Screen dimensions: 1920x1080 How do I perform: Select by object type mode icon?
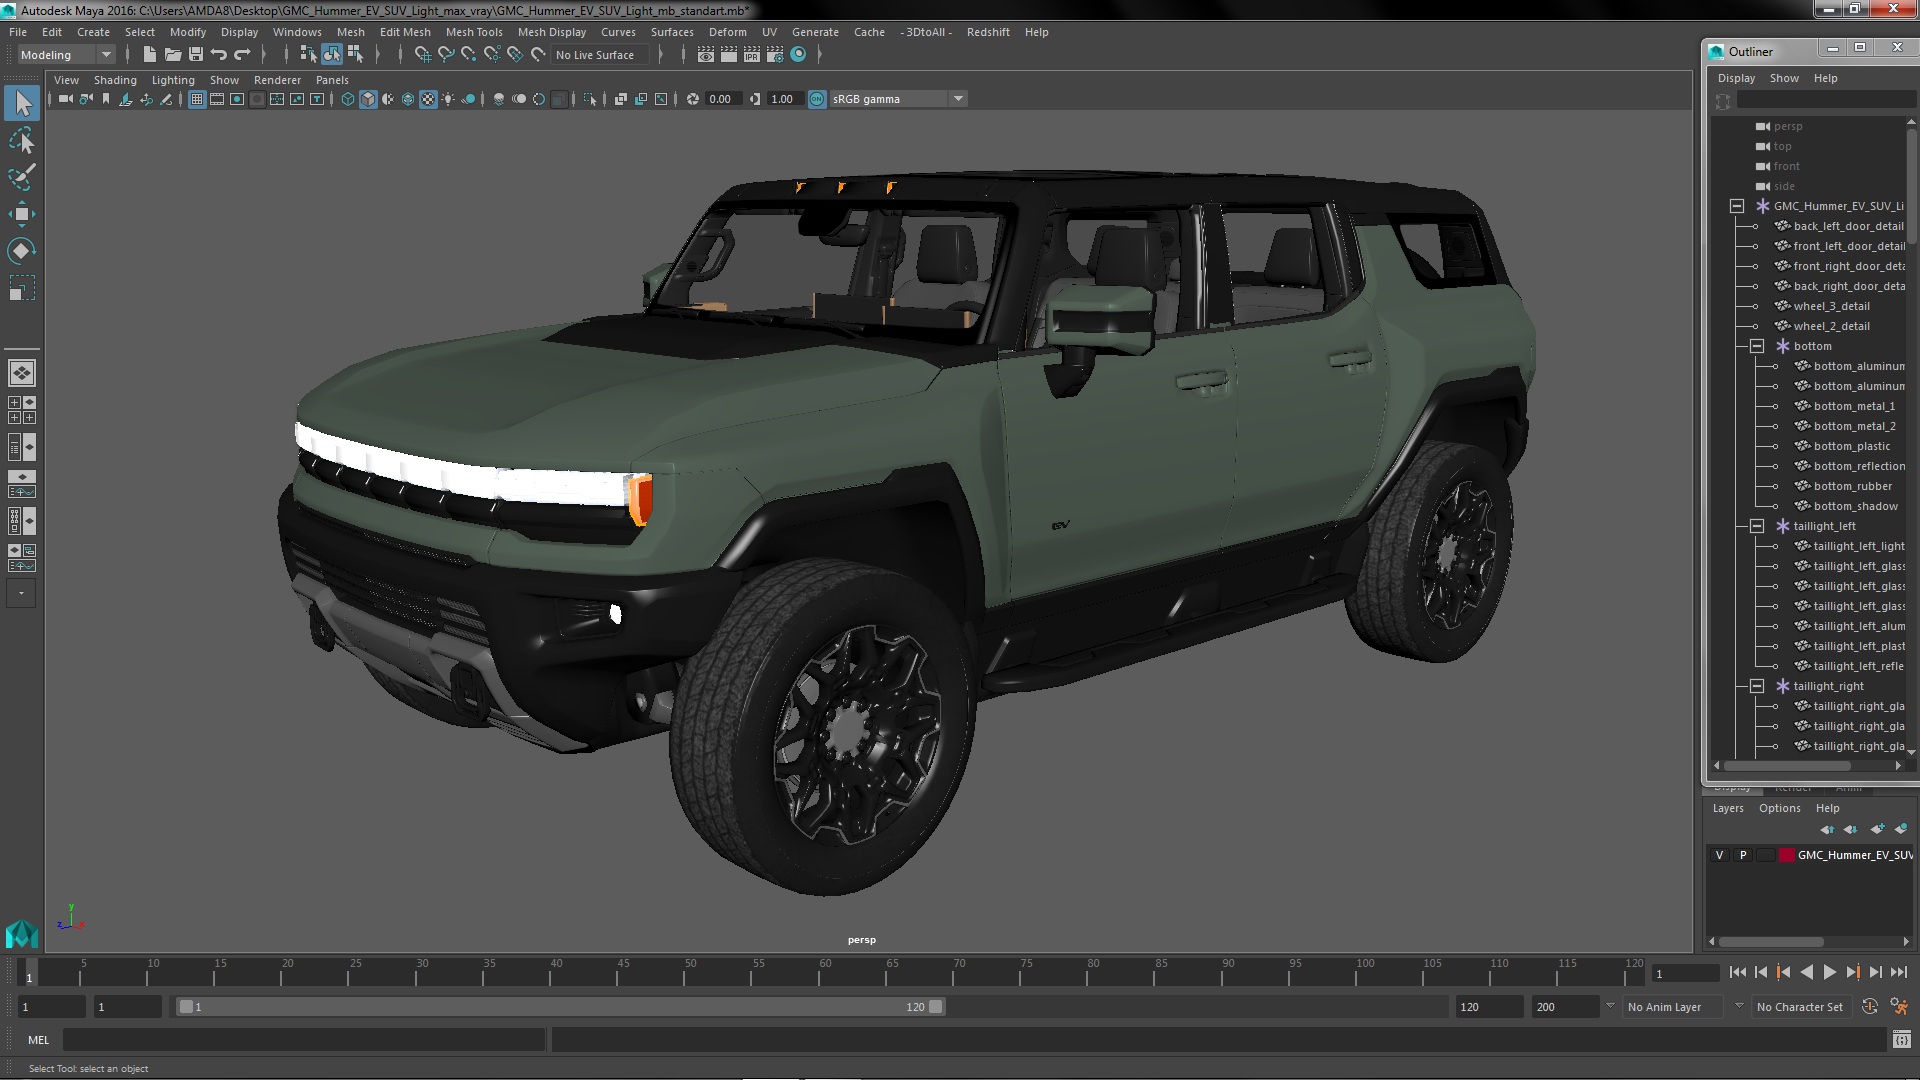(x=331, y=55)
